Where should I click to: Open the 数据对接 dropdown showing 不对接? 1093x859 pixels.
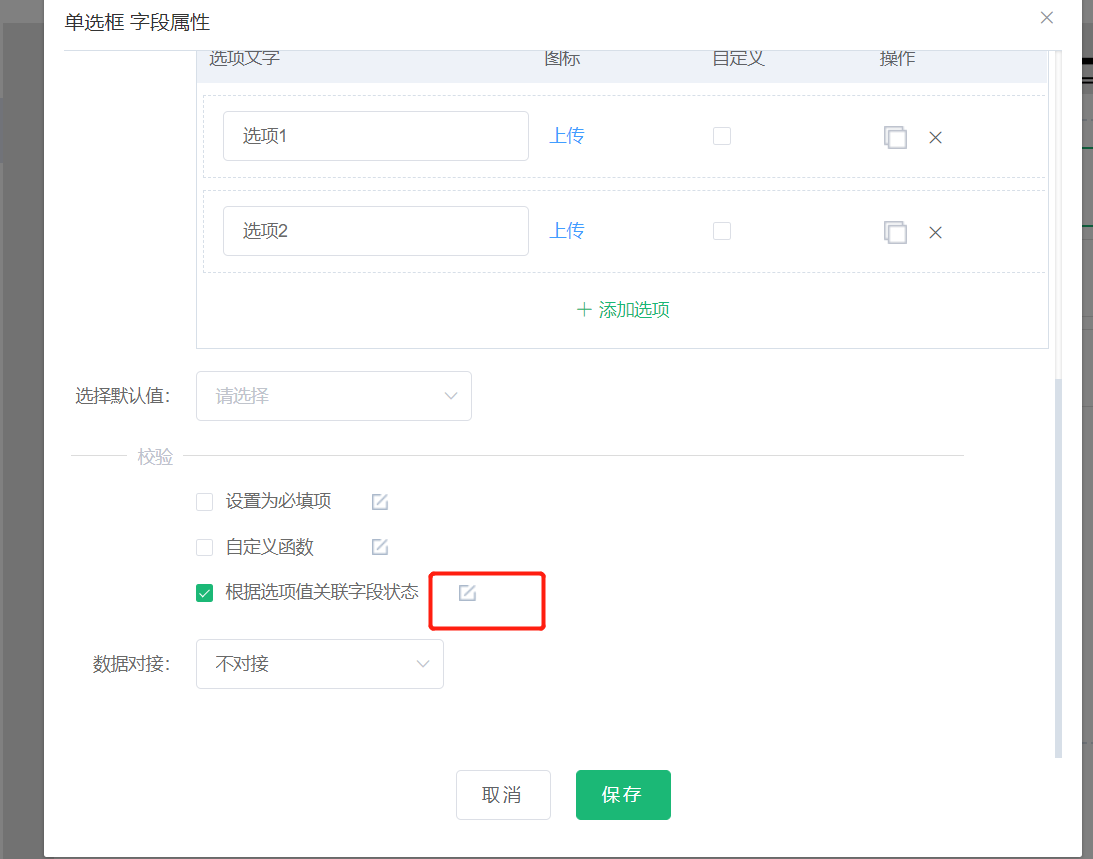coord(320,664)
